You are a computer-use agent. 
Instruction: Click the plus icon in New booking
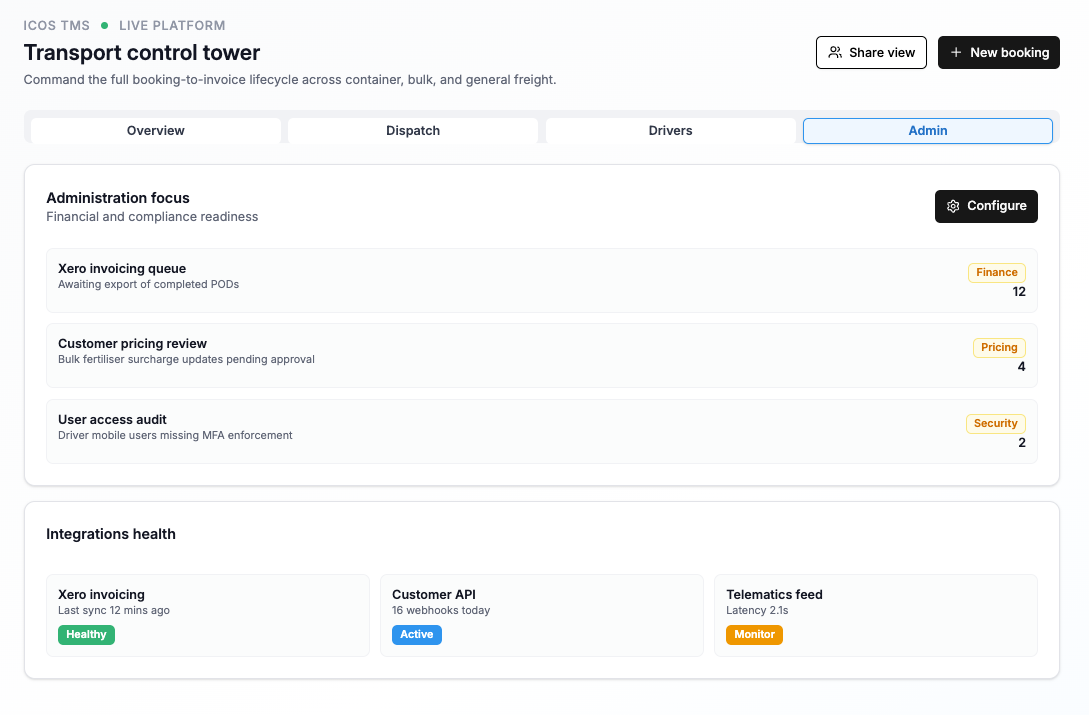pyautogui.click(x=956, y=53)
